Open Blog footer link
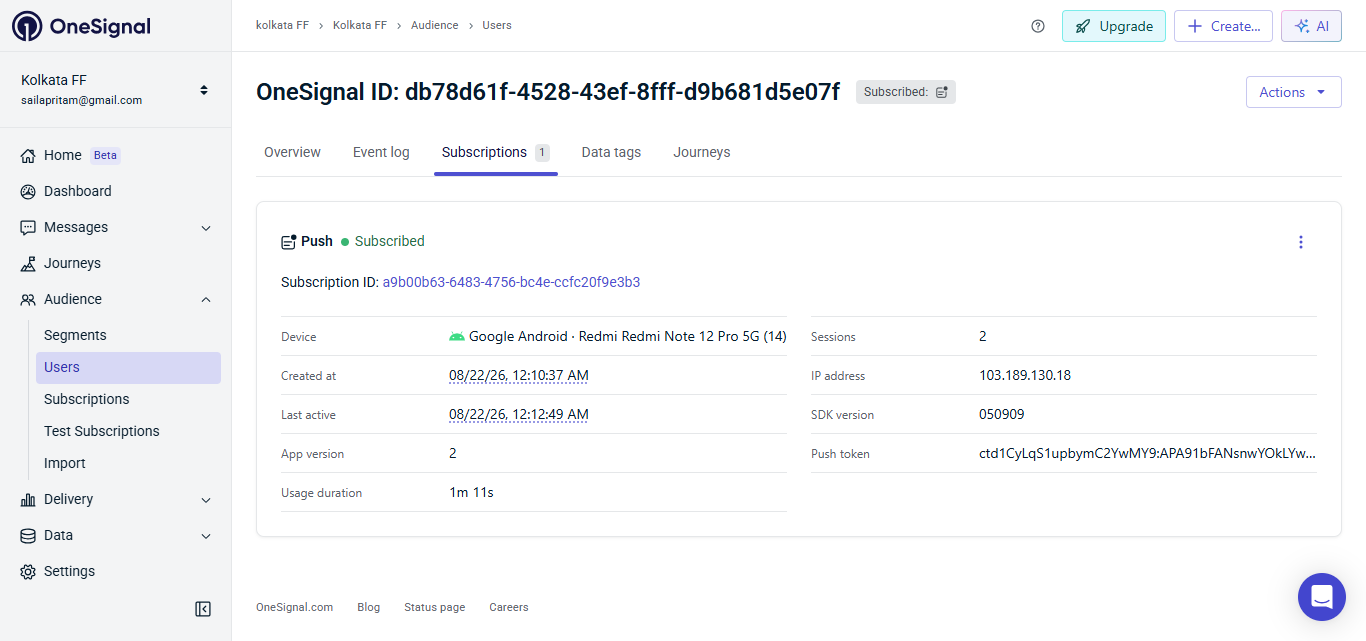This screenshot has height=641, width=1366. (369, 607)
